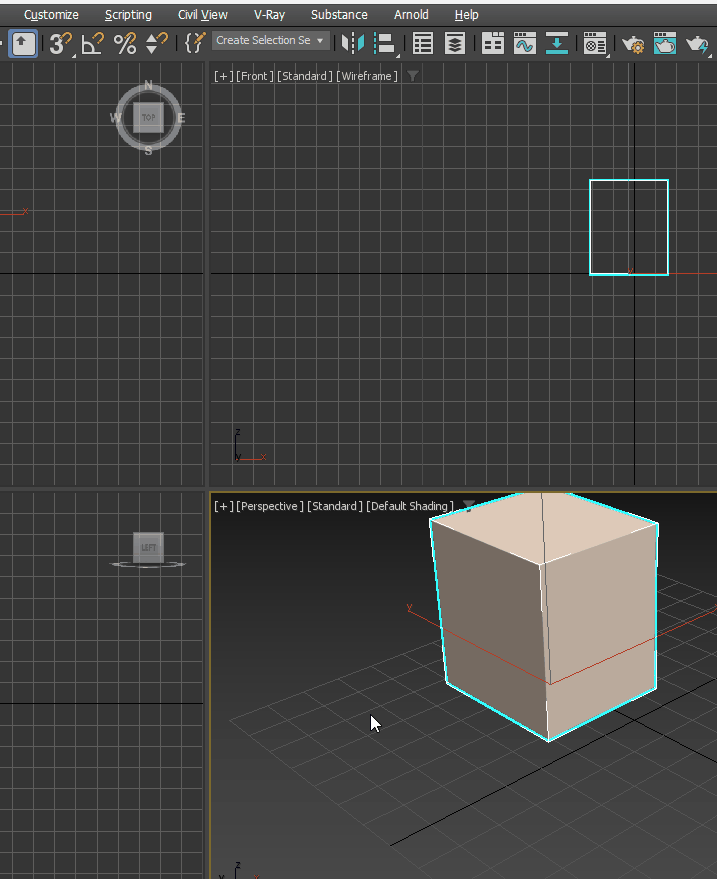Open the Help menu
Image resolution: width=717 pixels, height=879 pixels.
coord(466,15)
